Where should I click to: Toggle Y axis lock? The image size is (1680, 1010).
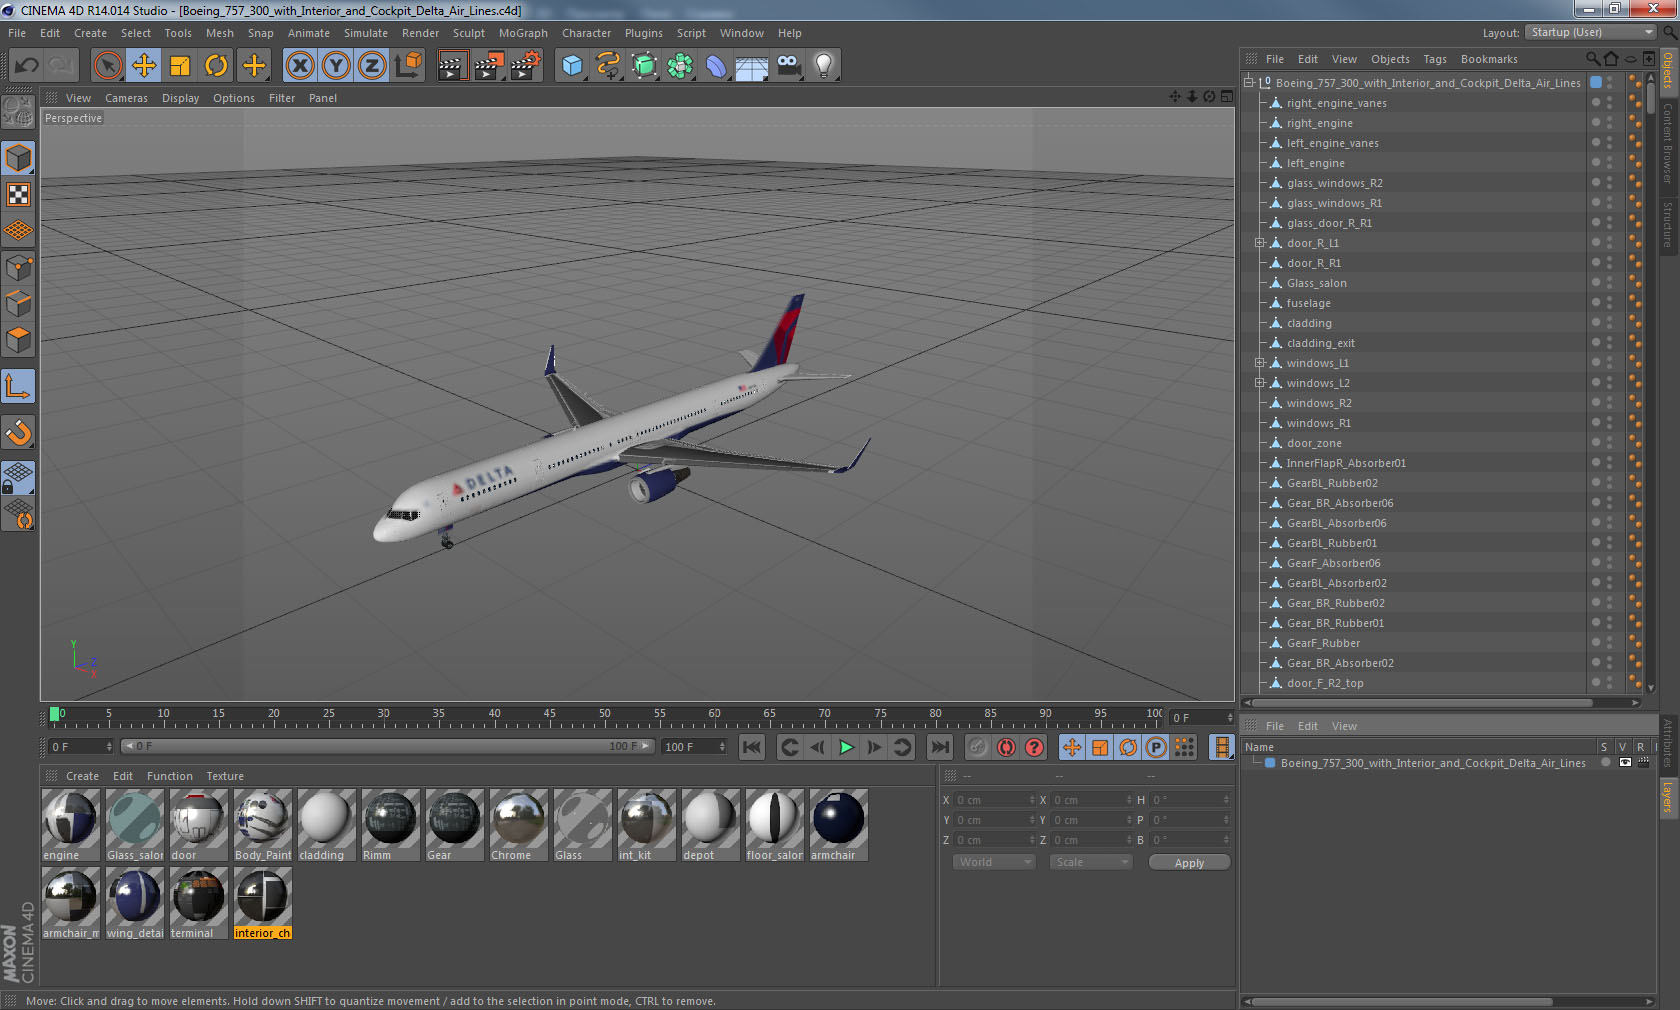(x=336, y=66)
